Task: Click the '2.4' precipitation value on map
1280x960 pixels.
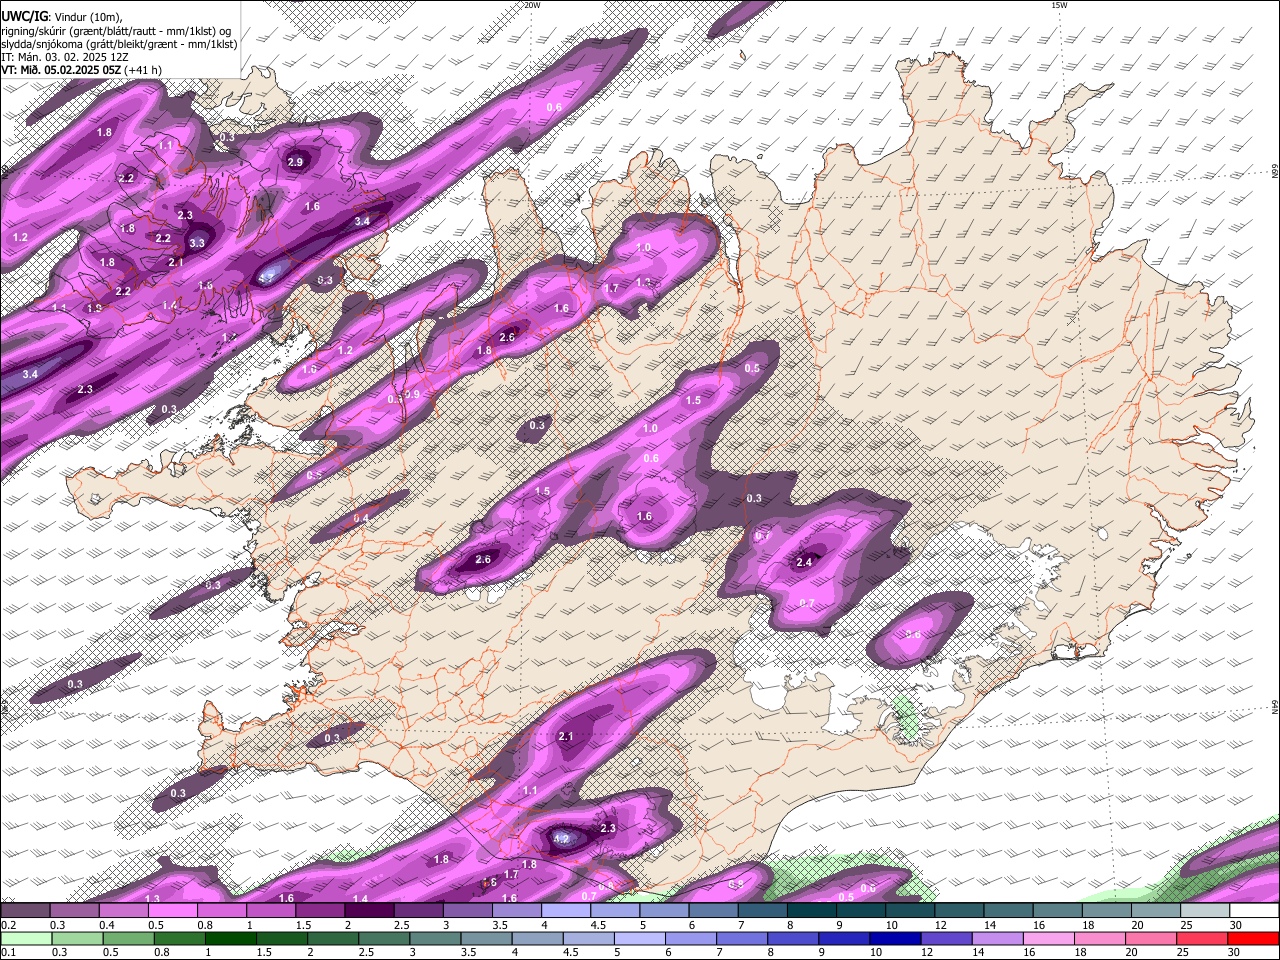Action: point(804,562)
